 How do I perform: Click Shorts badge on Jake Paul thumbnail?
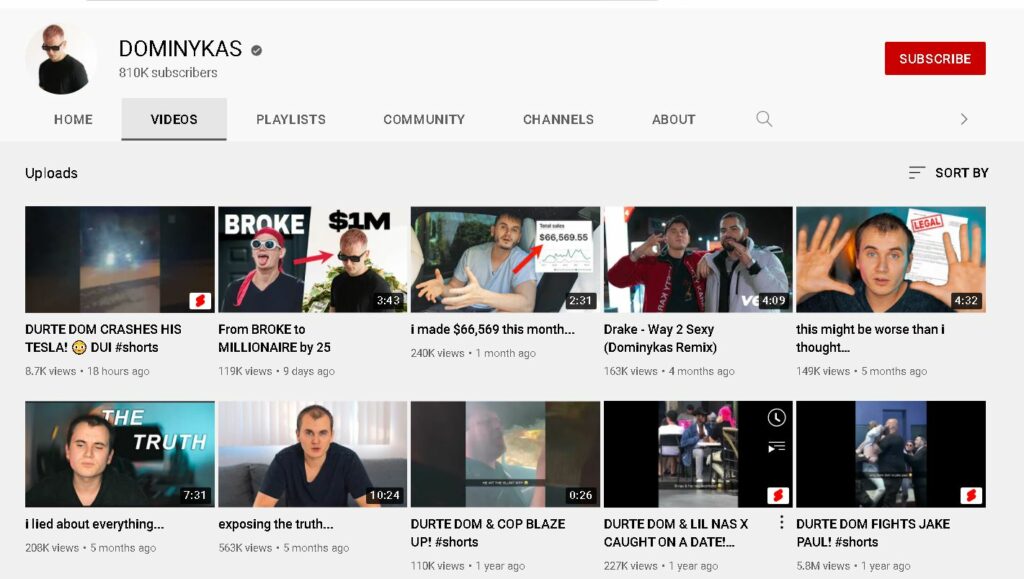[x=970, y=495]
